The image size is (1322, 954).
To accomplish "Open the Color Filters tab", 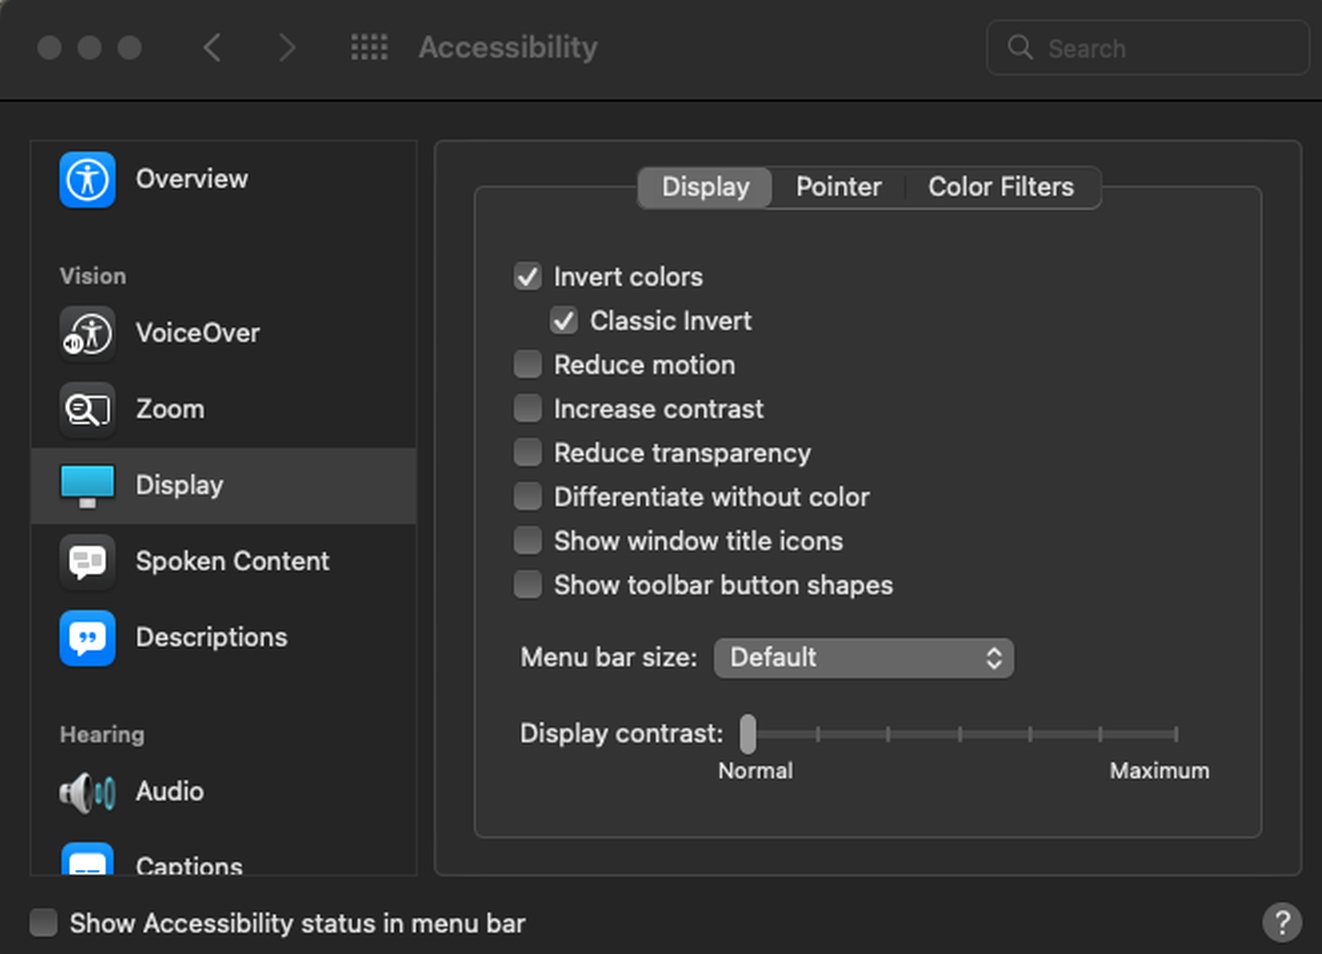I will (x=1000, y=187).
